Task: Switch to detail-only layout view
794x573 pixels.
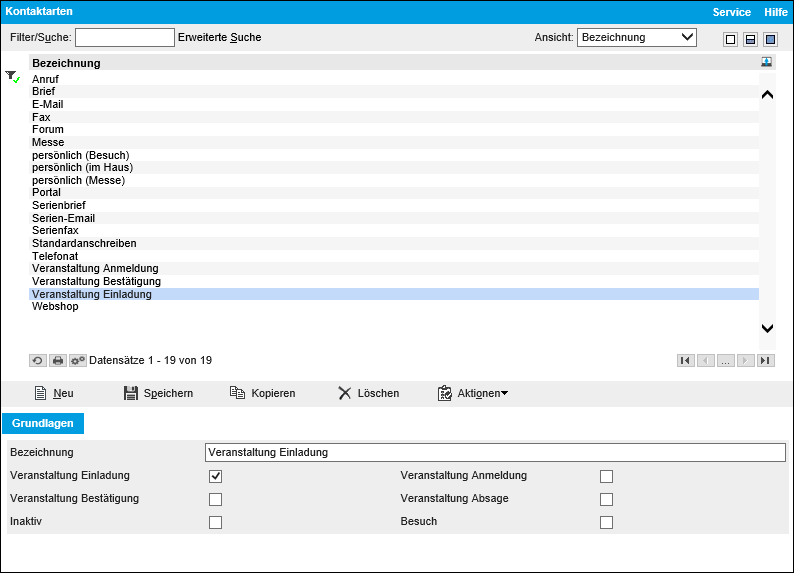Action: coord(770,39)
